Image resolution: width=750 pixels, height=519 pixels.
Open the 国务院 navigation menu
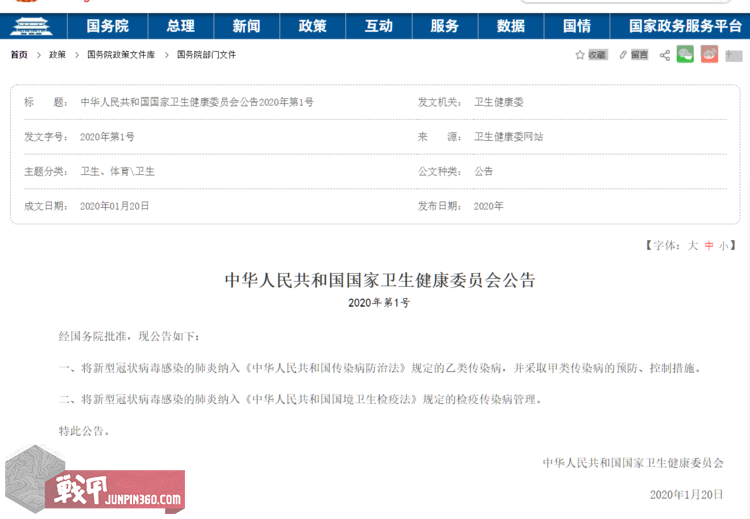coord(107,26)
